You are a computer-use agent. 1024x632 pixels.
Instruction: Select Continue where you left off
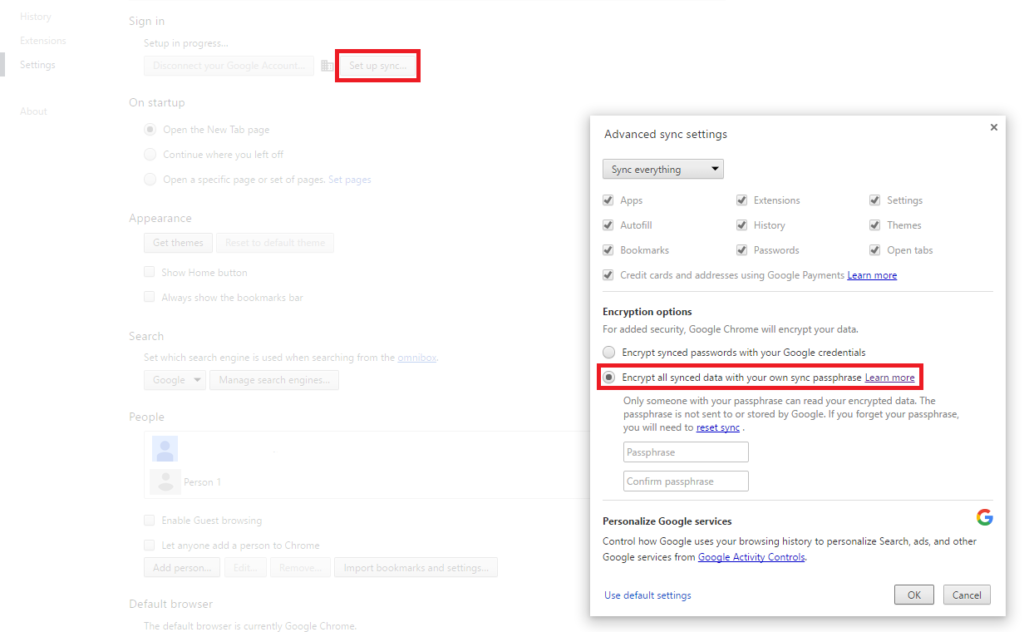pyautogui.click(x=150, y=154)
